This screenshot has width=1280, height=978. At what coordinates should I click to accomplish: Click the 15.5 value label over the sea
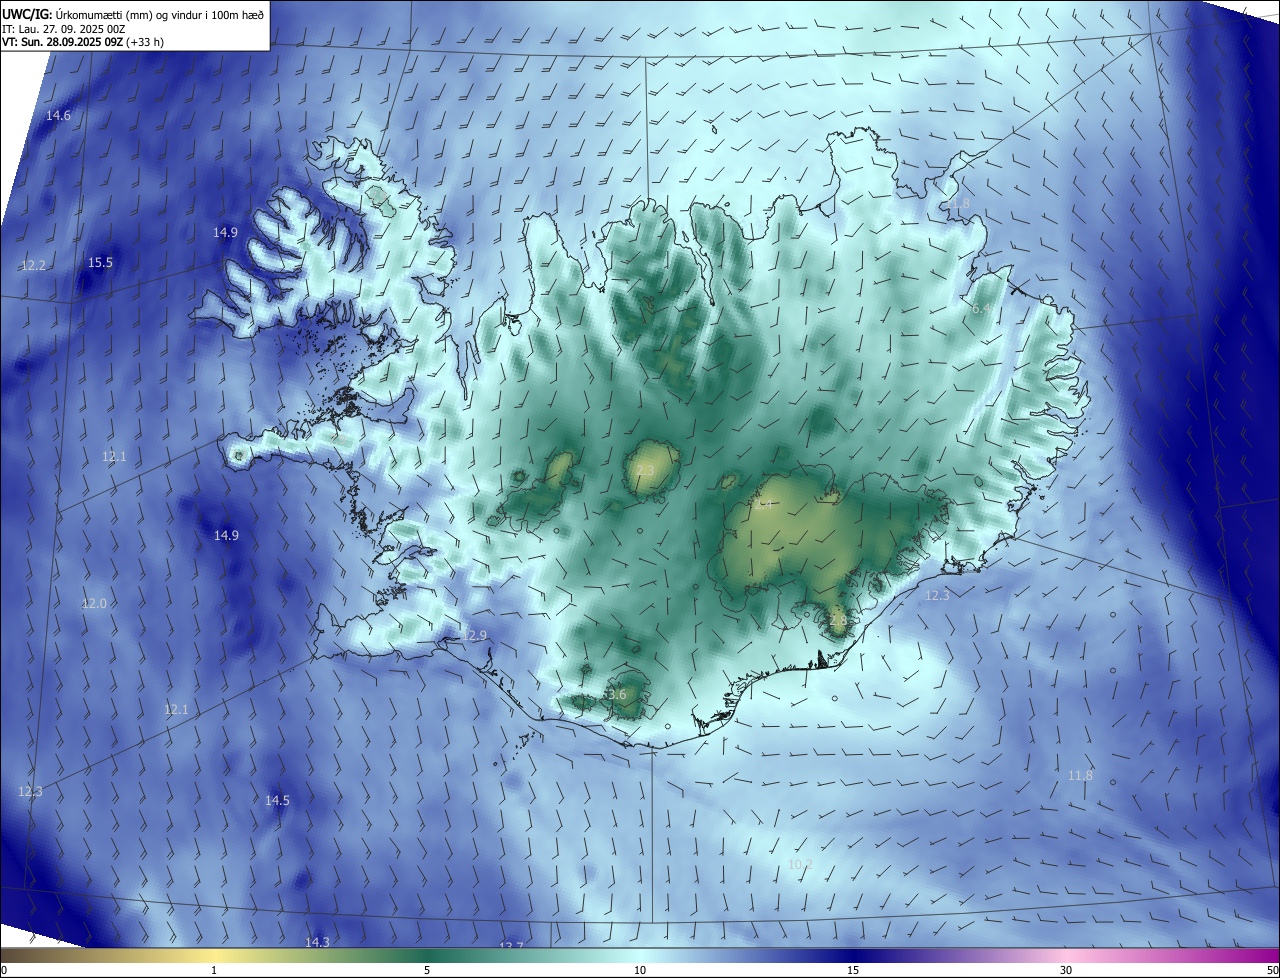click(x=100, y=263)
